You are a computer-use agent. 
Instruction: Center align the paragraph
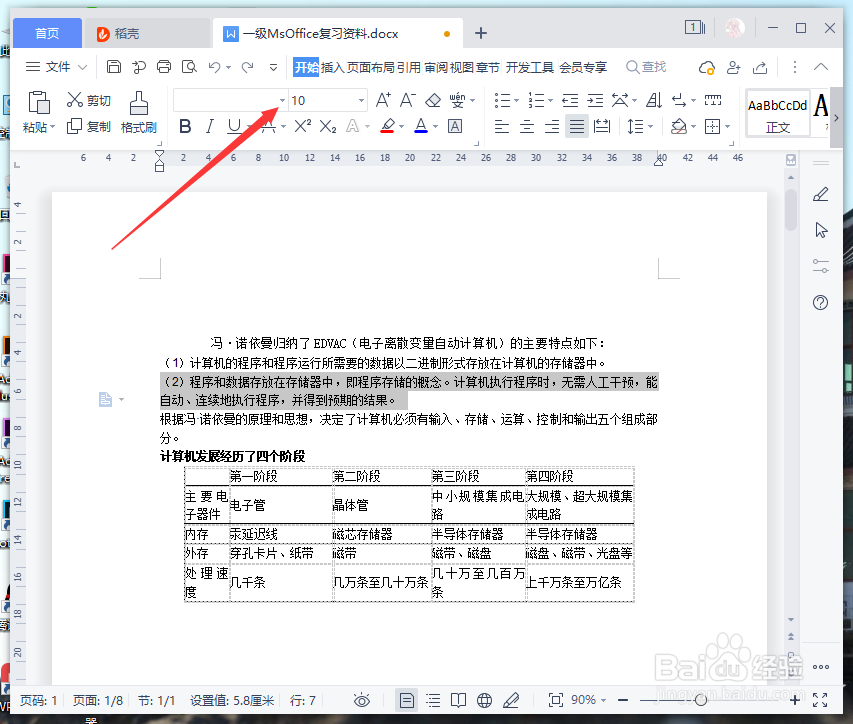tap(527, 127)
